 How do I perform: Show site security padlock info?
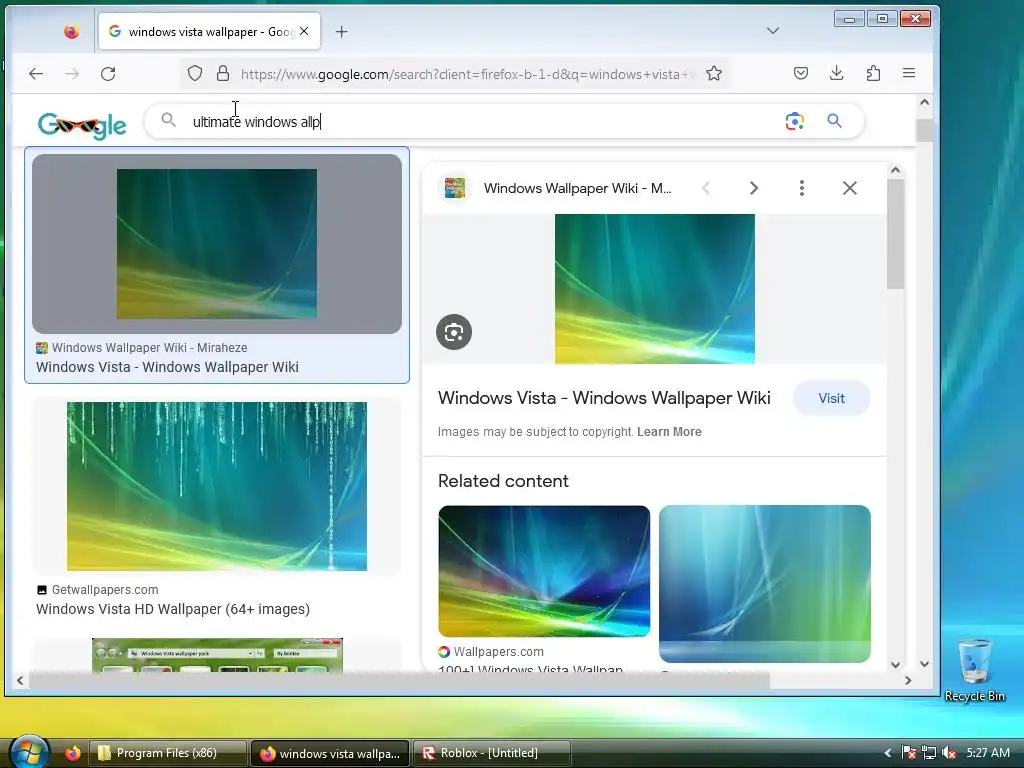[x=223, y=73]
